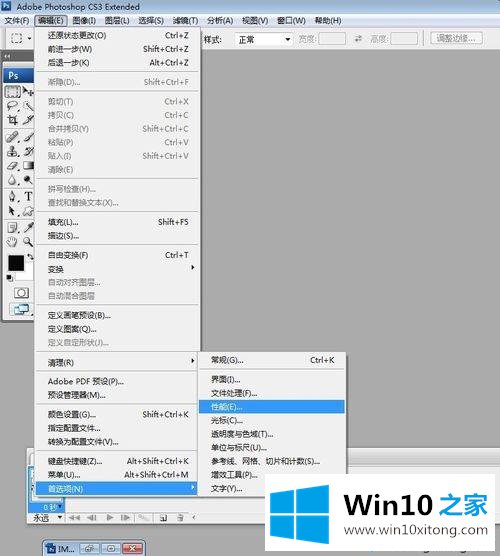Toggle Quick Mask mode
The image size is (500, 556).
(x=21, y=293)
